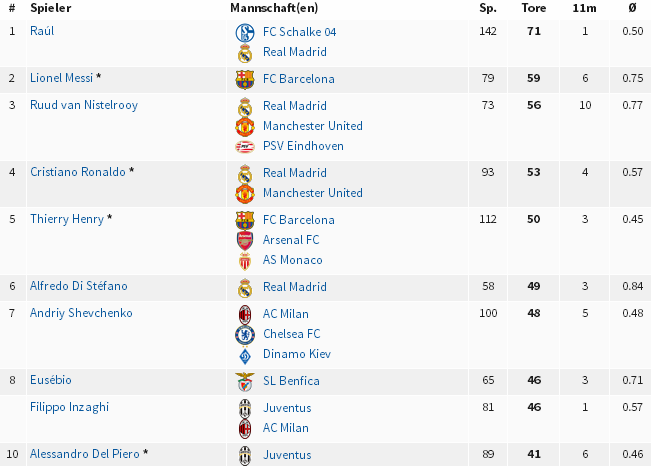This screenshot has height=466, width=651.
Task: Select the Thierry Henry player link
Action: tap(67, 219)
